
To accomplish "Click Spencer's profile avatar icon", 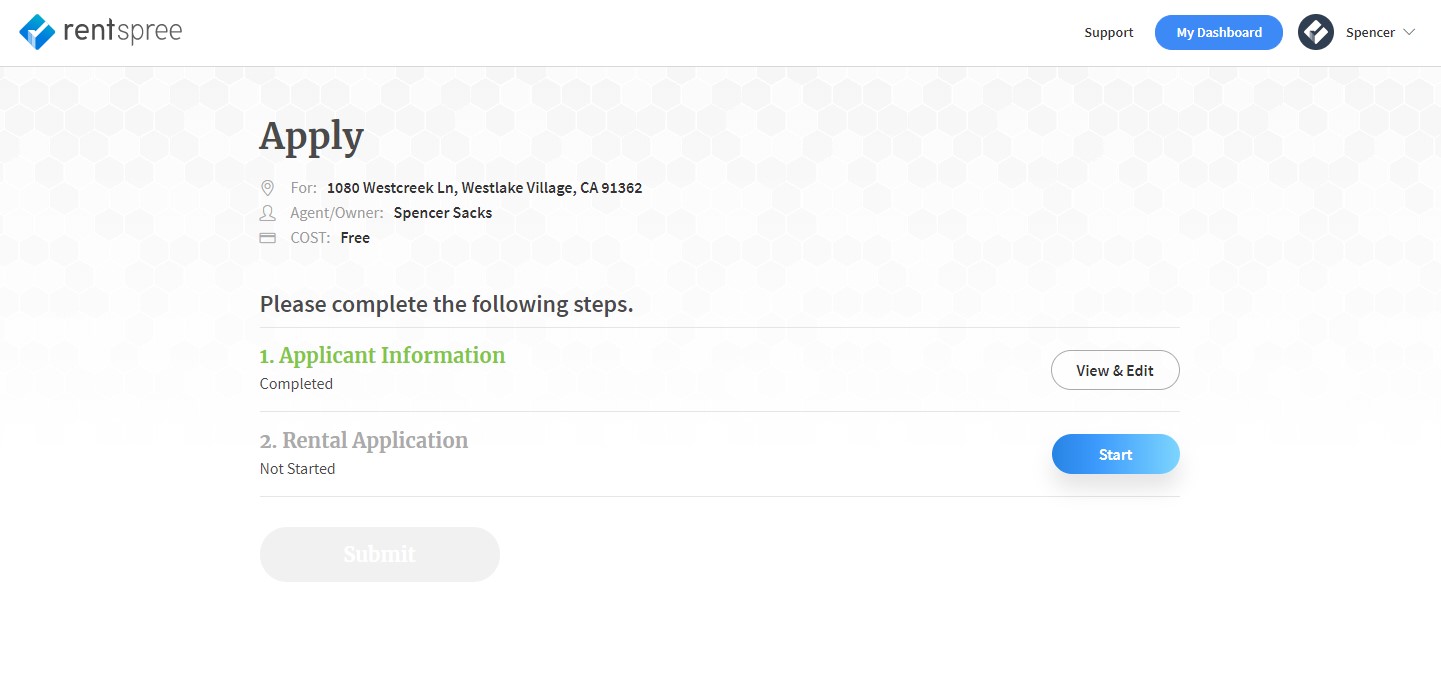I will (1316, 32).
